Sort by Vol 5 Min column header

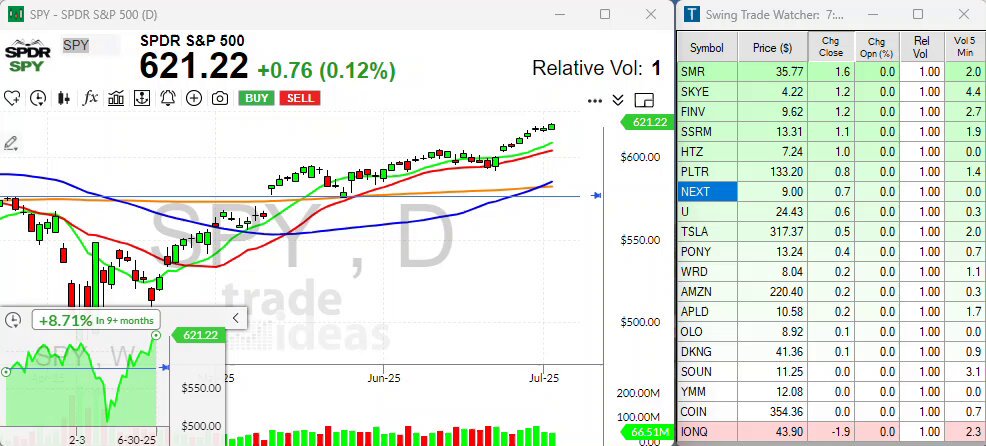click(x=964, y=48)
